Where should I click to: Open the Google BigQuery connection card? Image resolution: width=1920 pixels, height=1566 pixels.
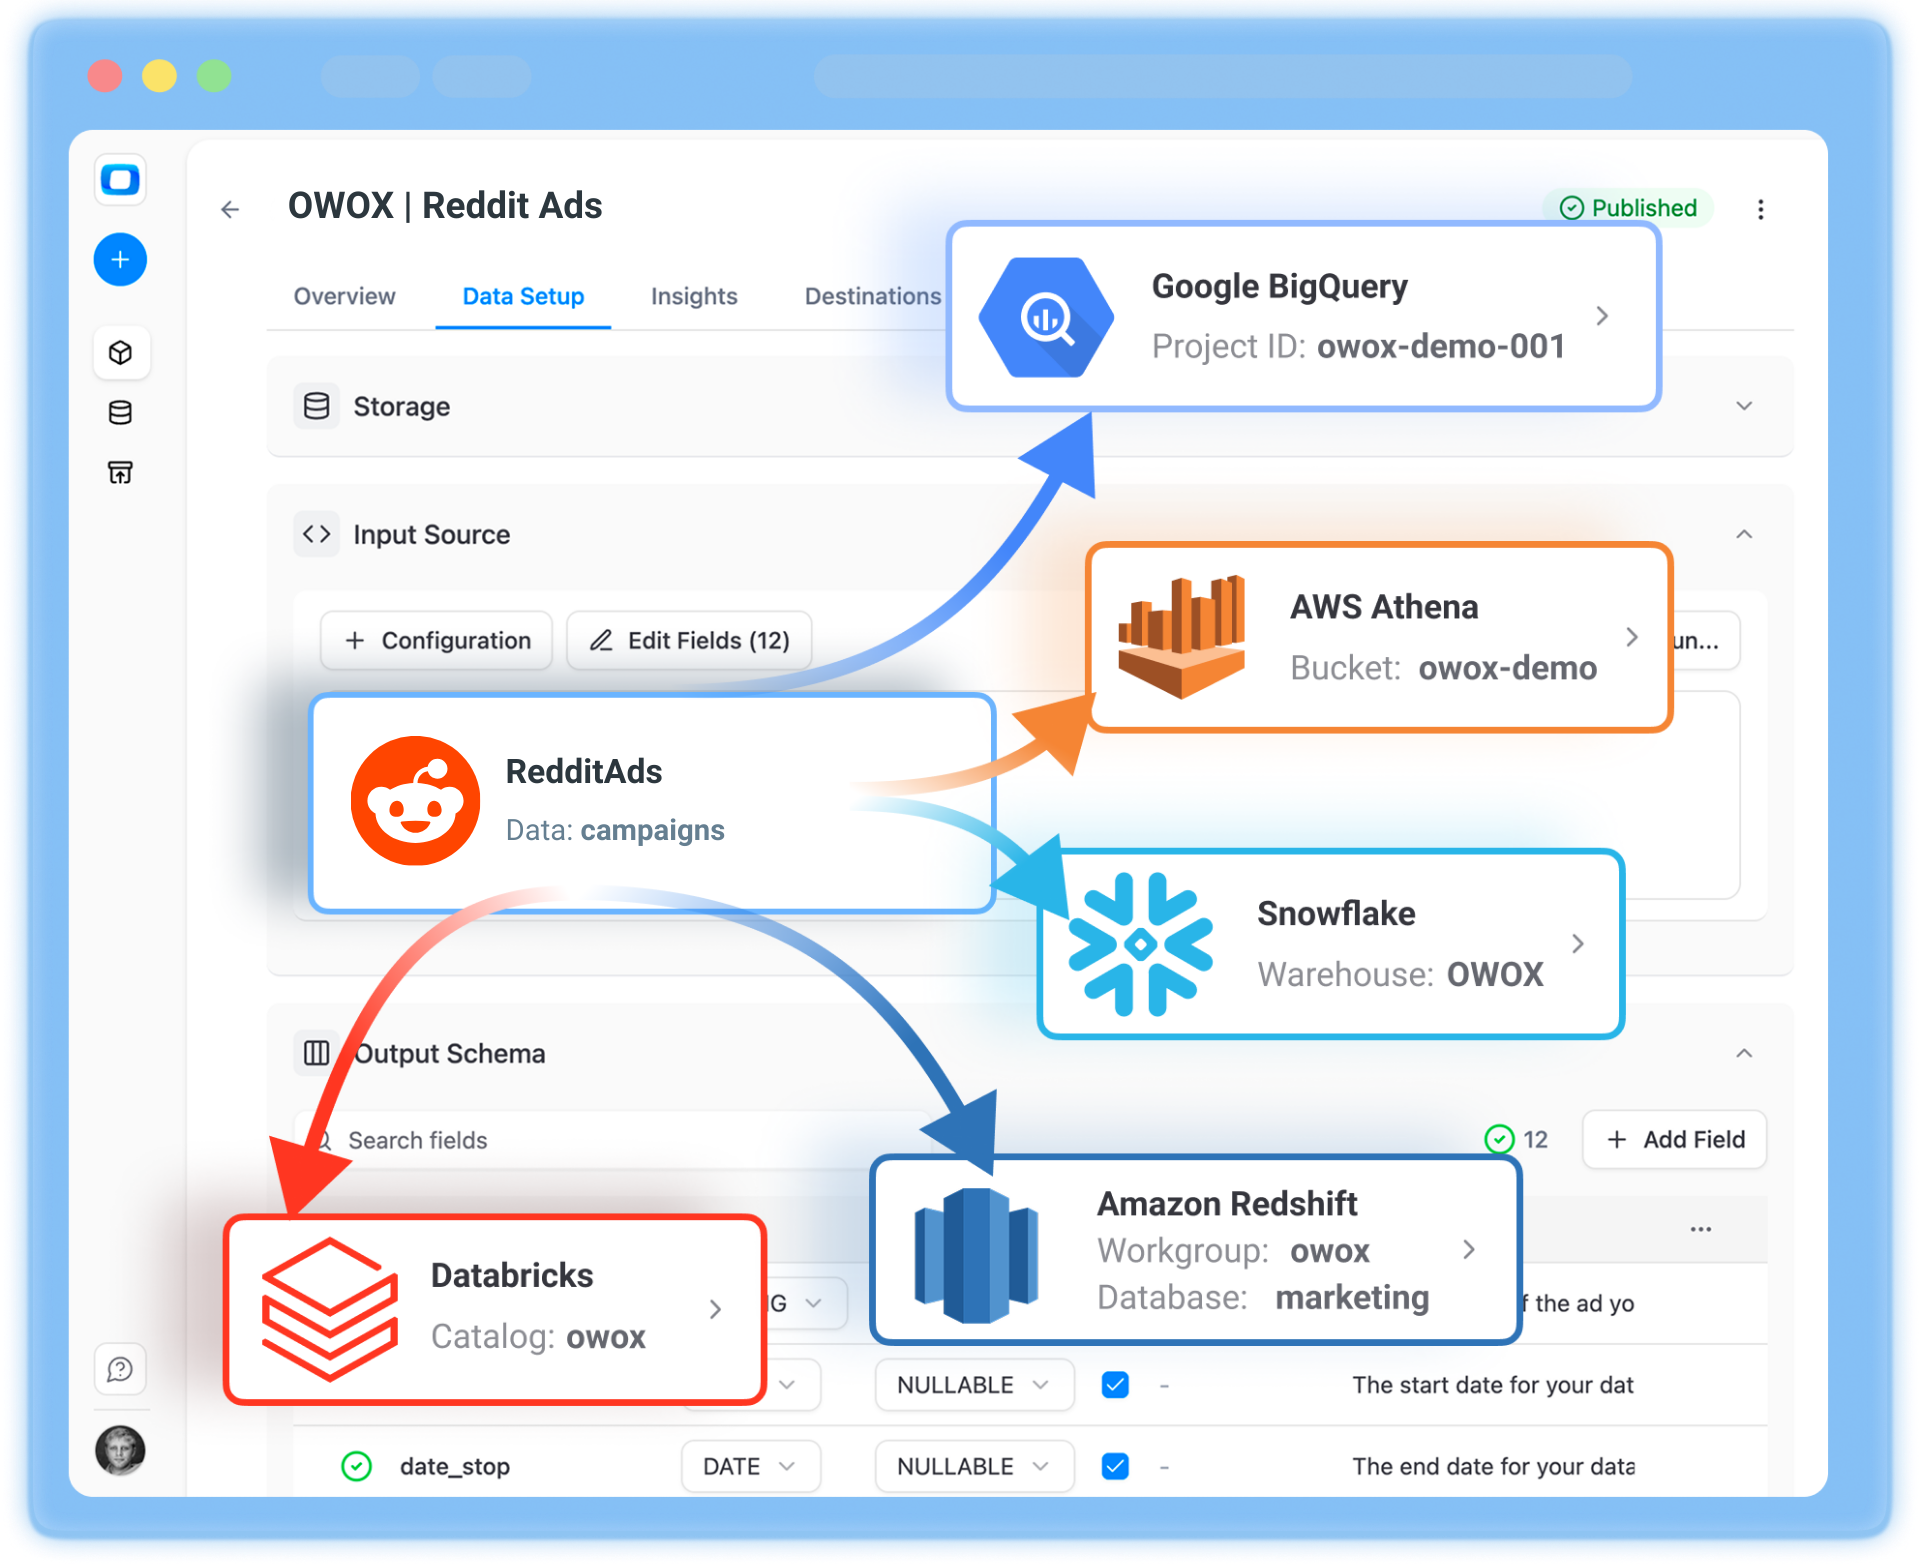1044,316
